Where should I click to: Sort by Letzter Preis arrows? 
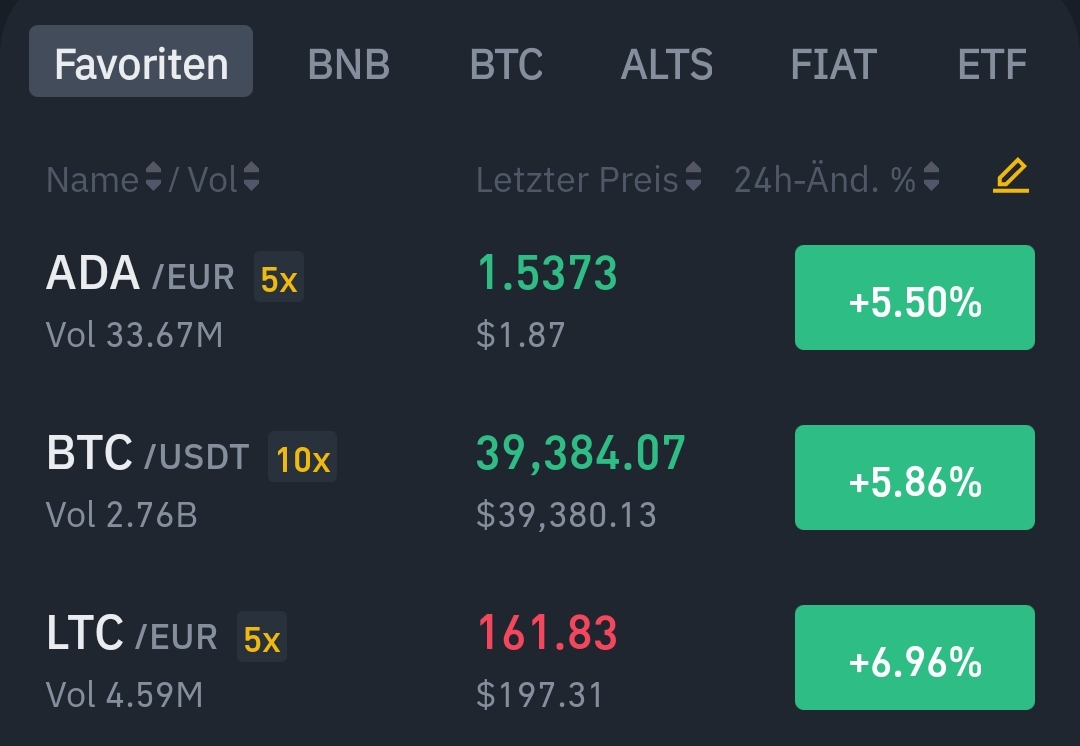tap(692, 179)
